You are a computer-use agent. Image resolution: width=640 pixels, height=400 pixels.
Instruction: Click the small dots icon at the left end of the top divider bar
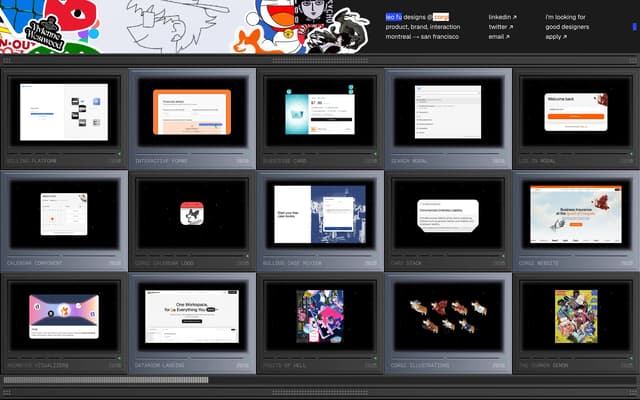7,61
